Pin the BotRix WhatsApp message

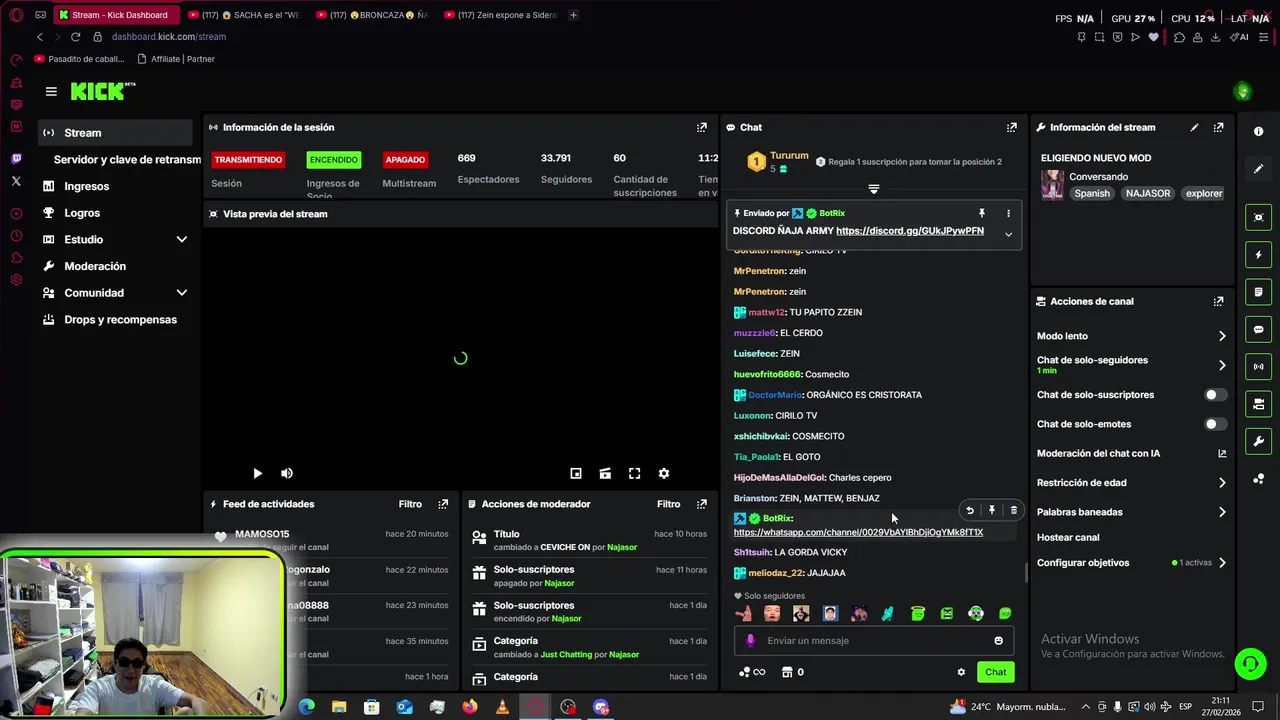pyautogui.click(x=992, y=510)
